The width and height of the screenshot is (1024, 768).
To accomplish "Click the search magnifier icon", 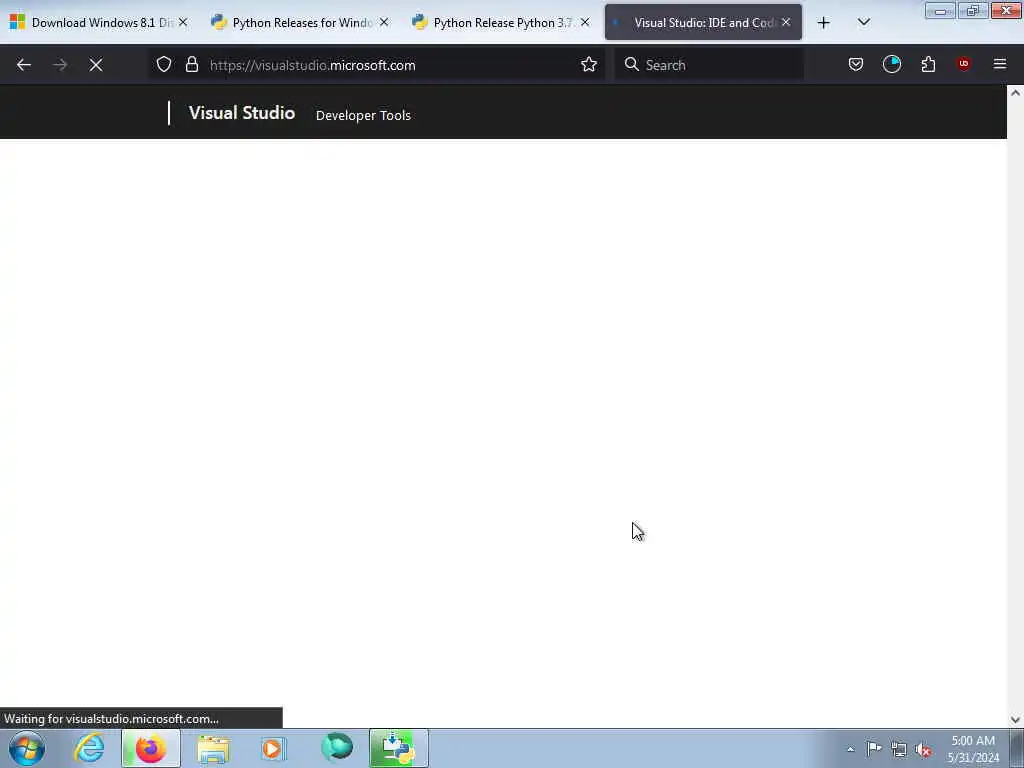I will (632, 64).
